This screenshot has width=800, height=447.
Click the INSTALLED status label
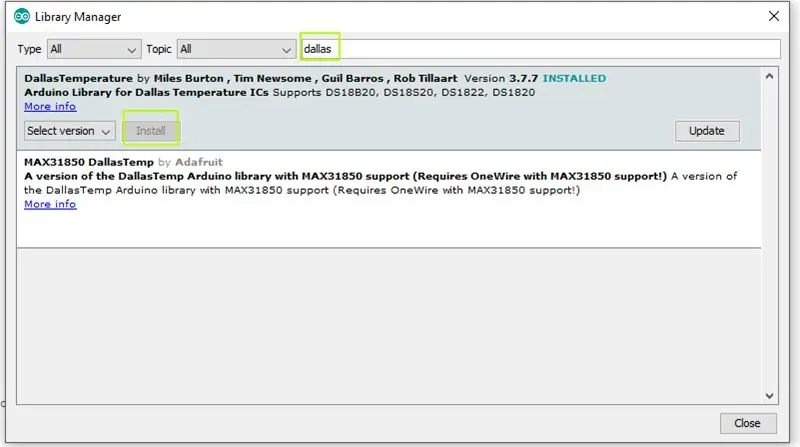pyautogui.click(x=574, y=78)
